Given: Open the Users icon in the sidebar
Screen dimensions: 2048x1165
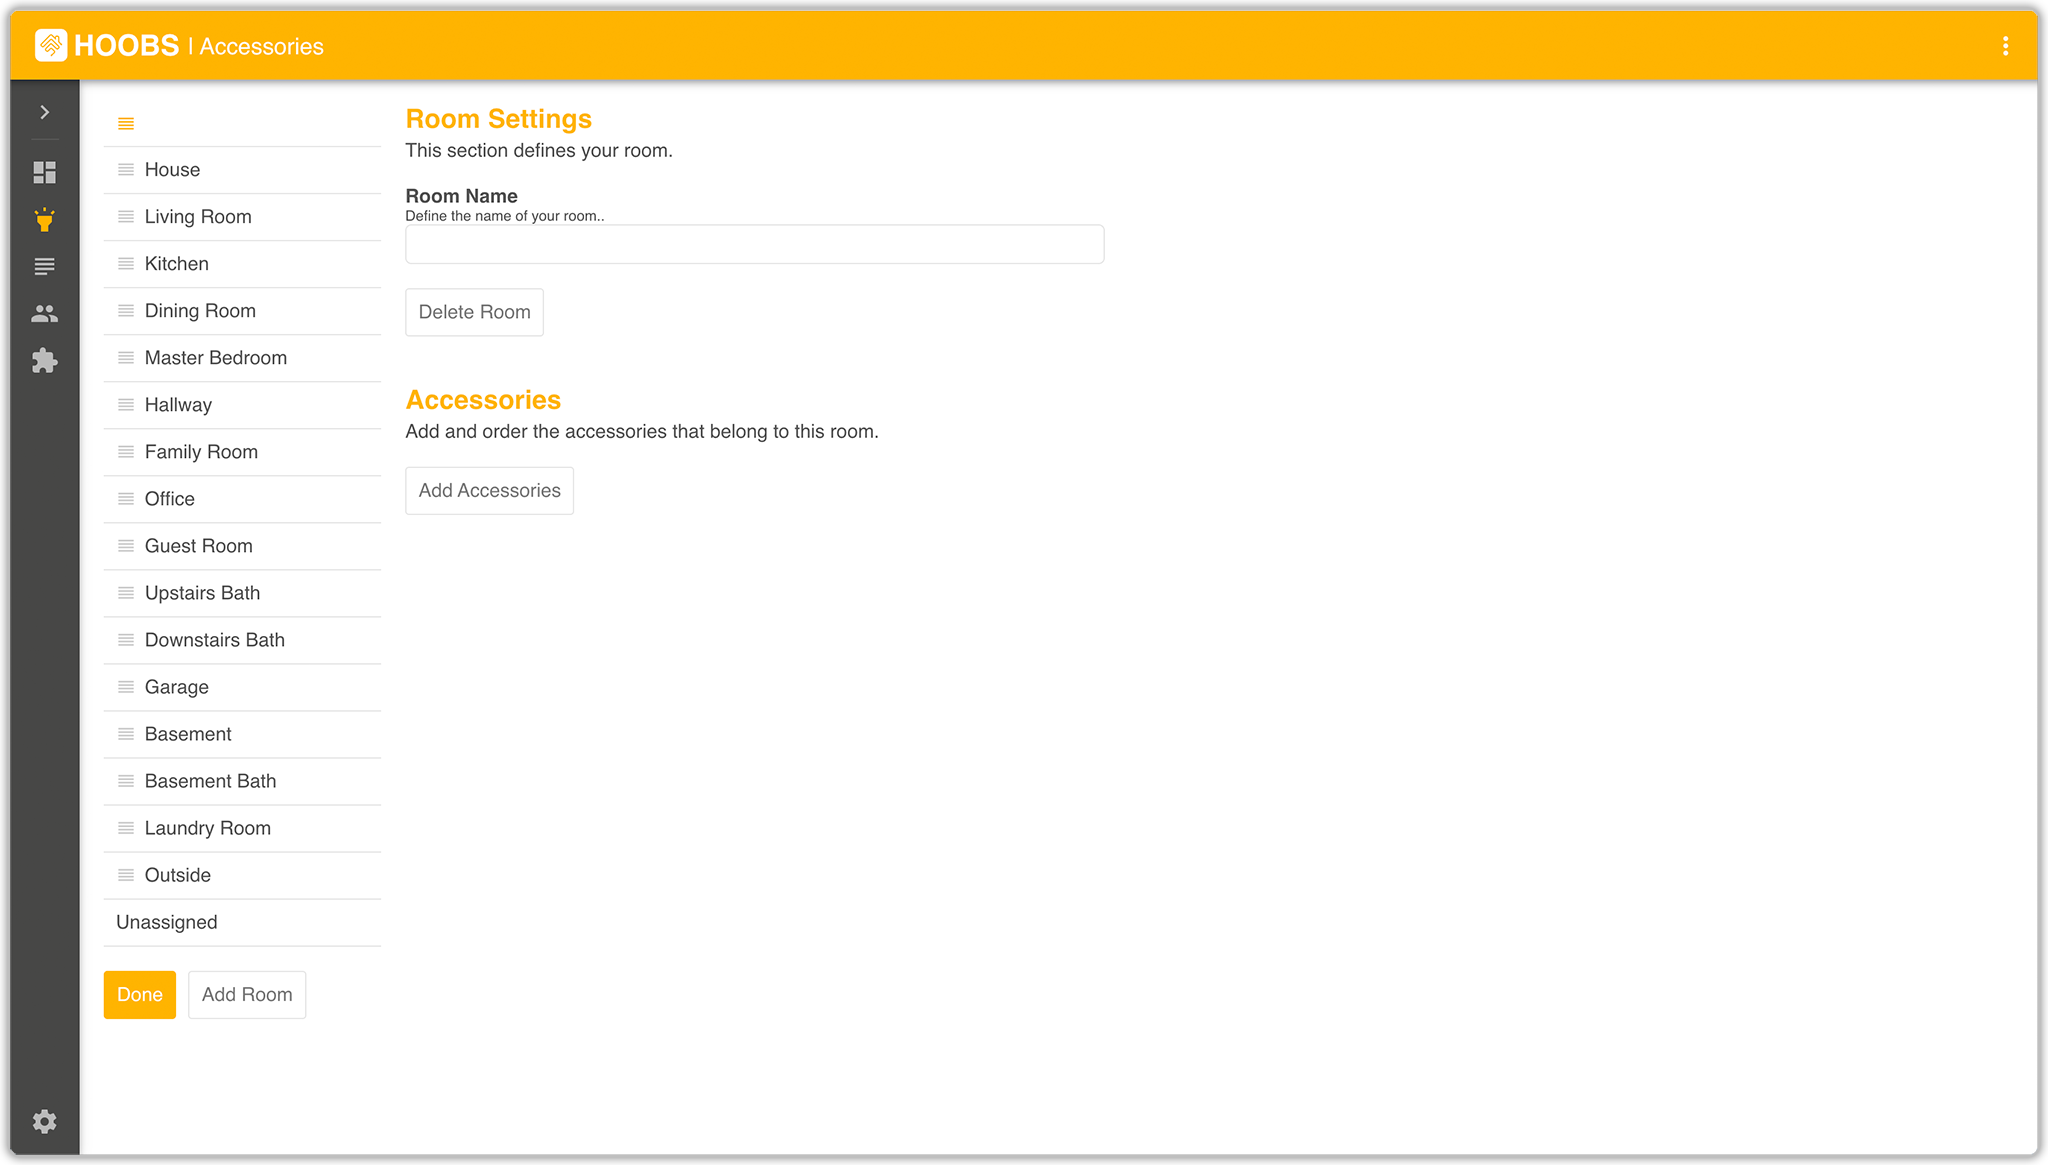Looking at the screenshot, I should click(x=44, y=314).
